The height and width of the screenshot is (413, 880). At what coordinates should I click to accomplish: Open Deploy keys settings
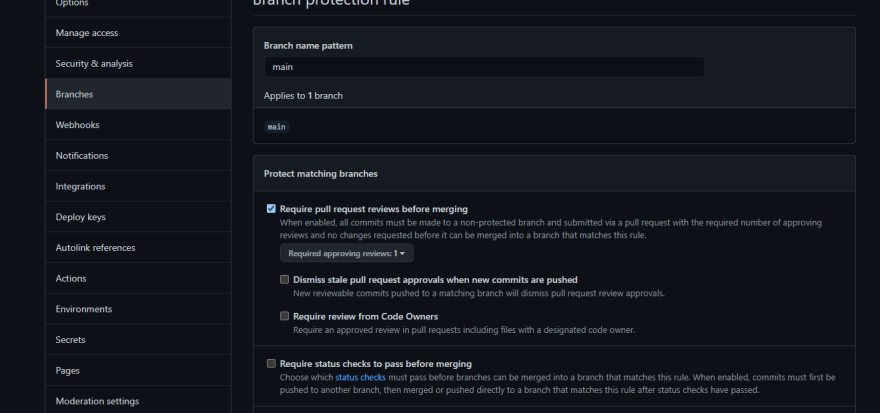[x=138, y=217]
